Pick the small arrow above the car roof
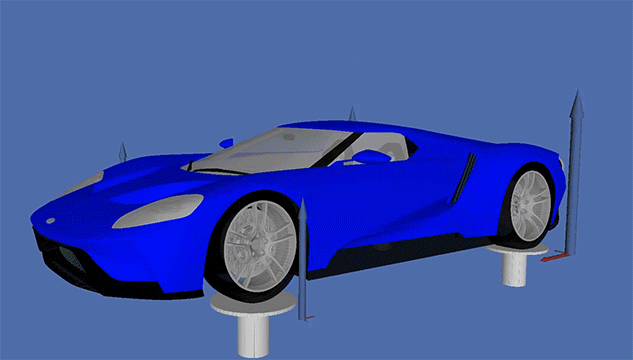Screen dimensions: 633x360 (352, 113)
